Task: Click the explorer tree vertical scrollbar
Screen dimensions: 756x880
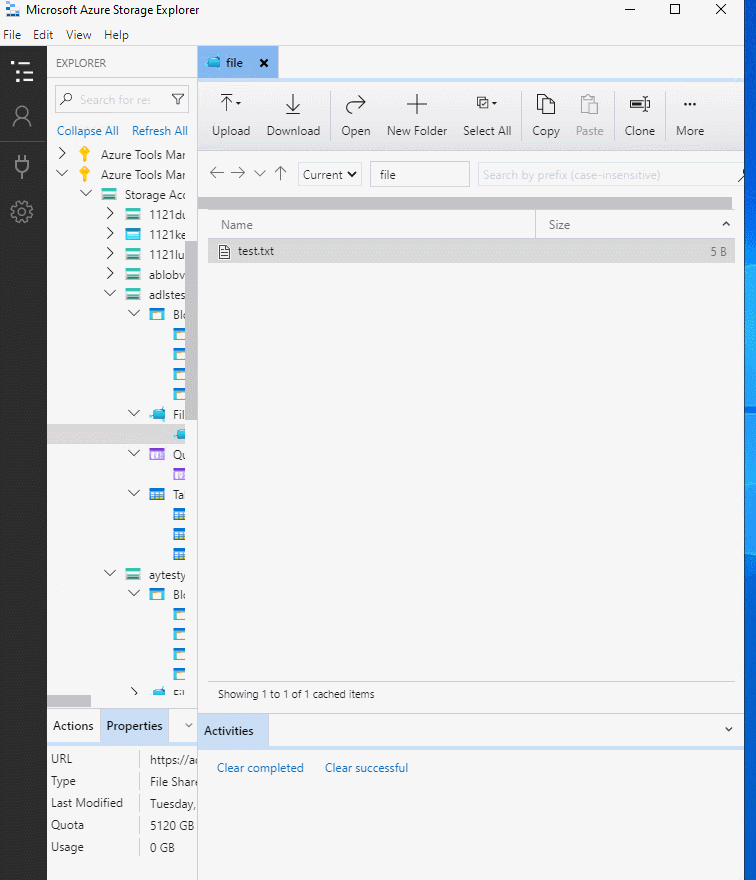Action: click(x=191, y=331)
